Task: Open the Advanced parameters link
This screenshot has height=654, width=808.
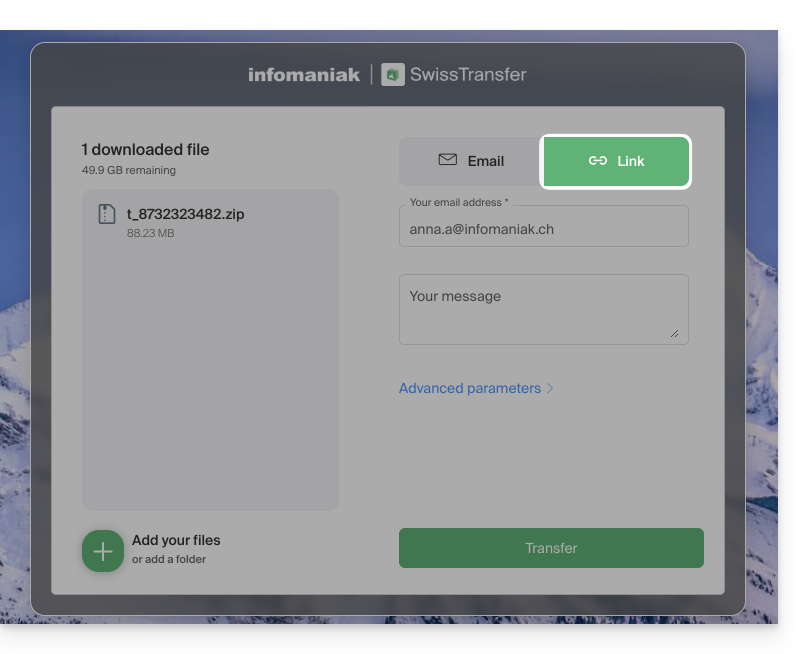Action: coord(470,388)
